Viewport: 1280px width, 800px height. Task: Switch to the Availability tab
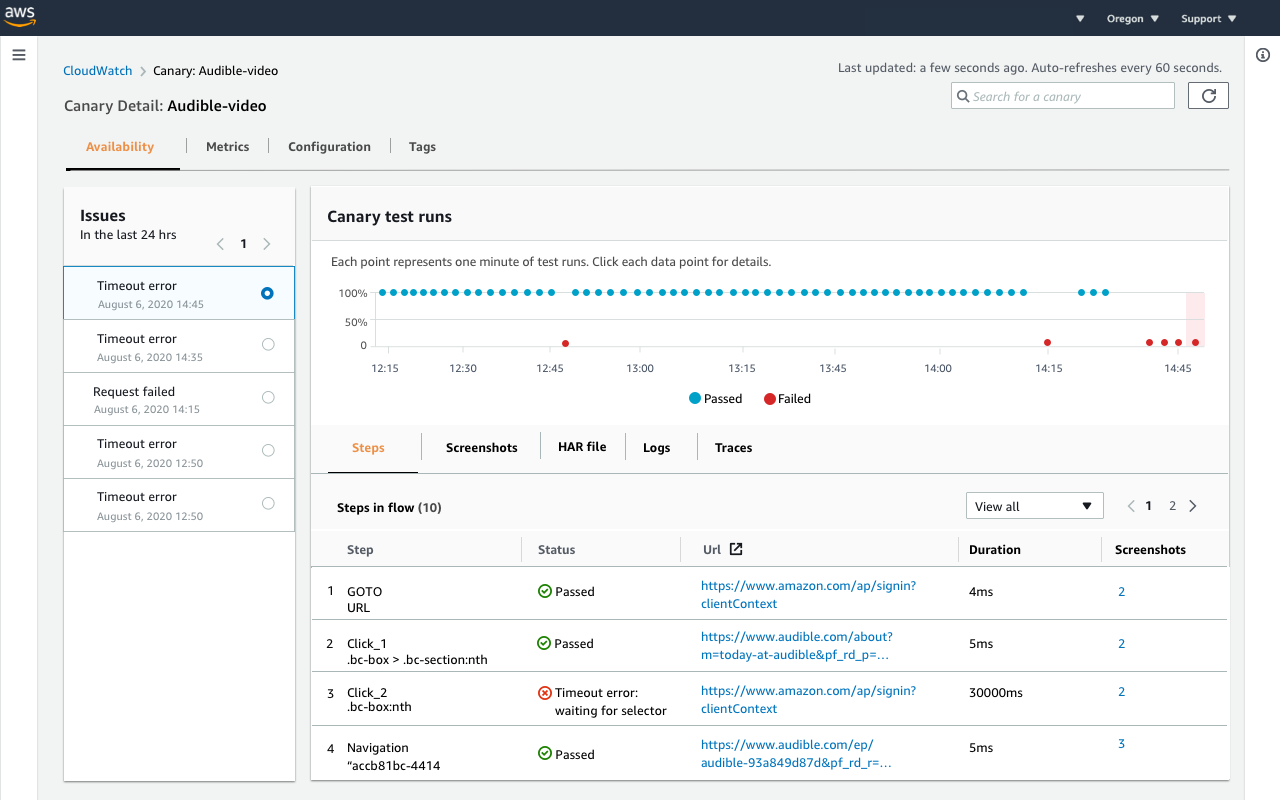120,146
